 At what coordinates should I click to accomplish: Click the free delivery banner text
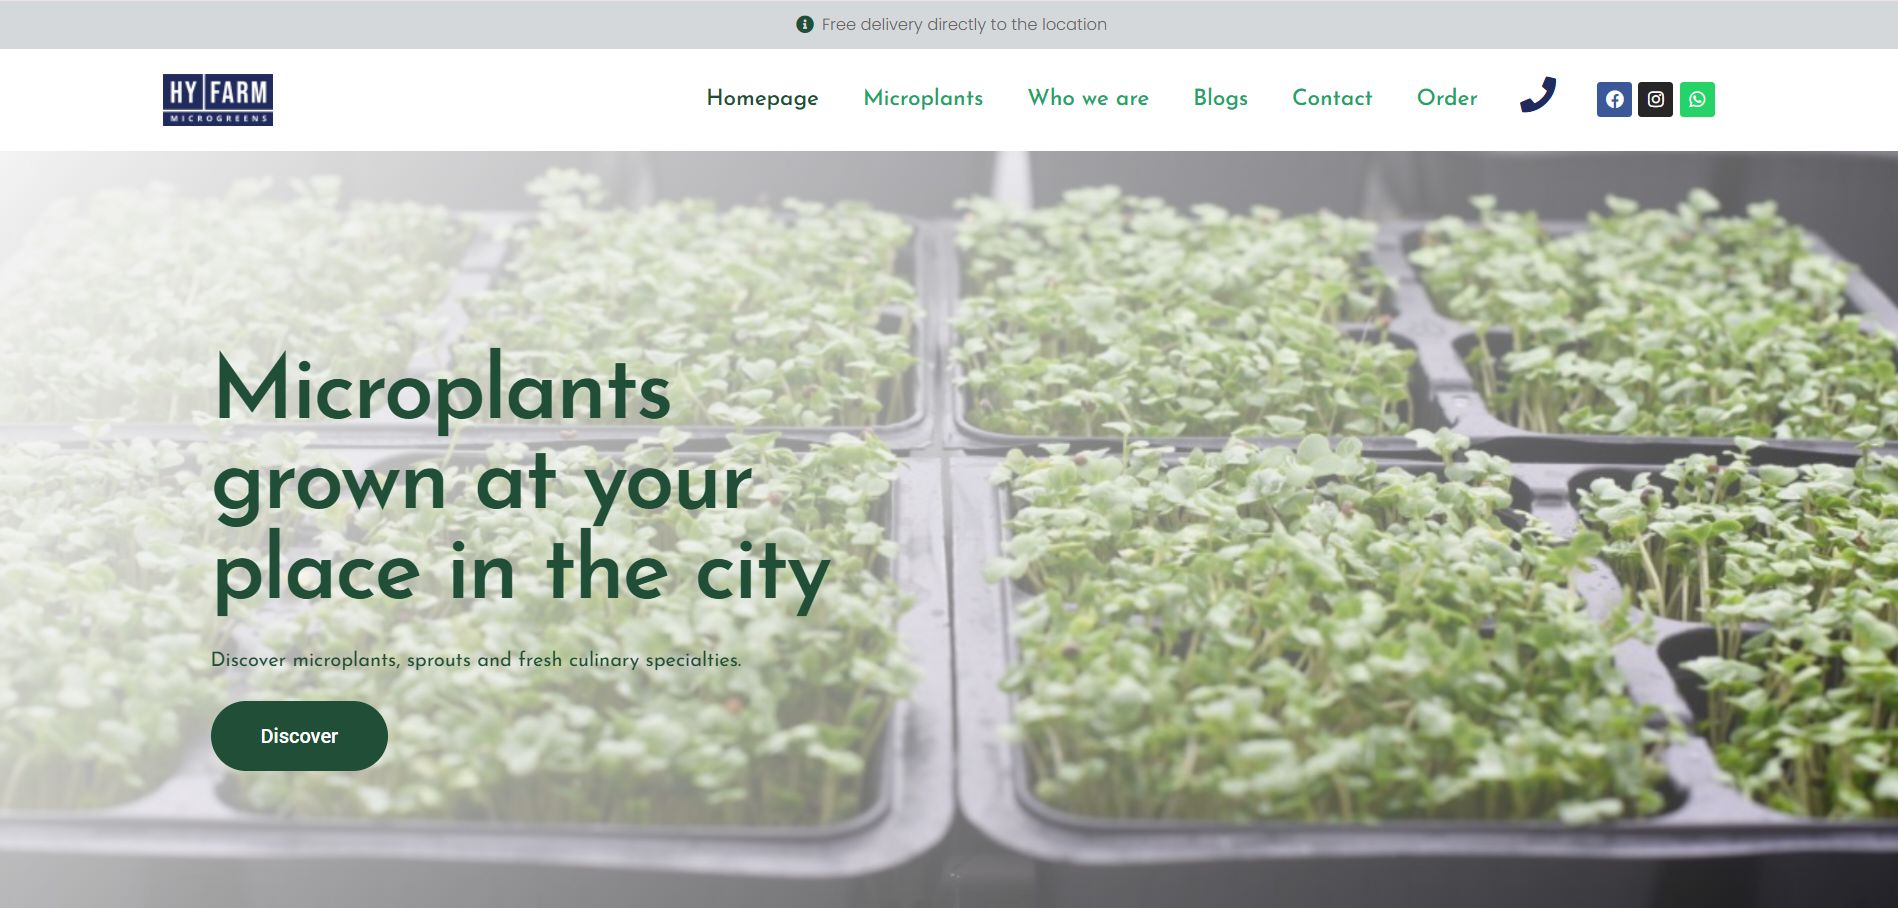(962, 23)
